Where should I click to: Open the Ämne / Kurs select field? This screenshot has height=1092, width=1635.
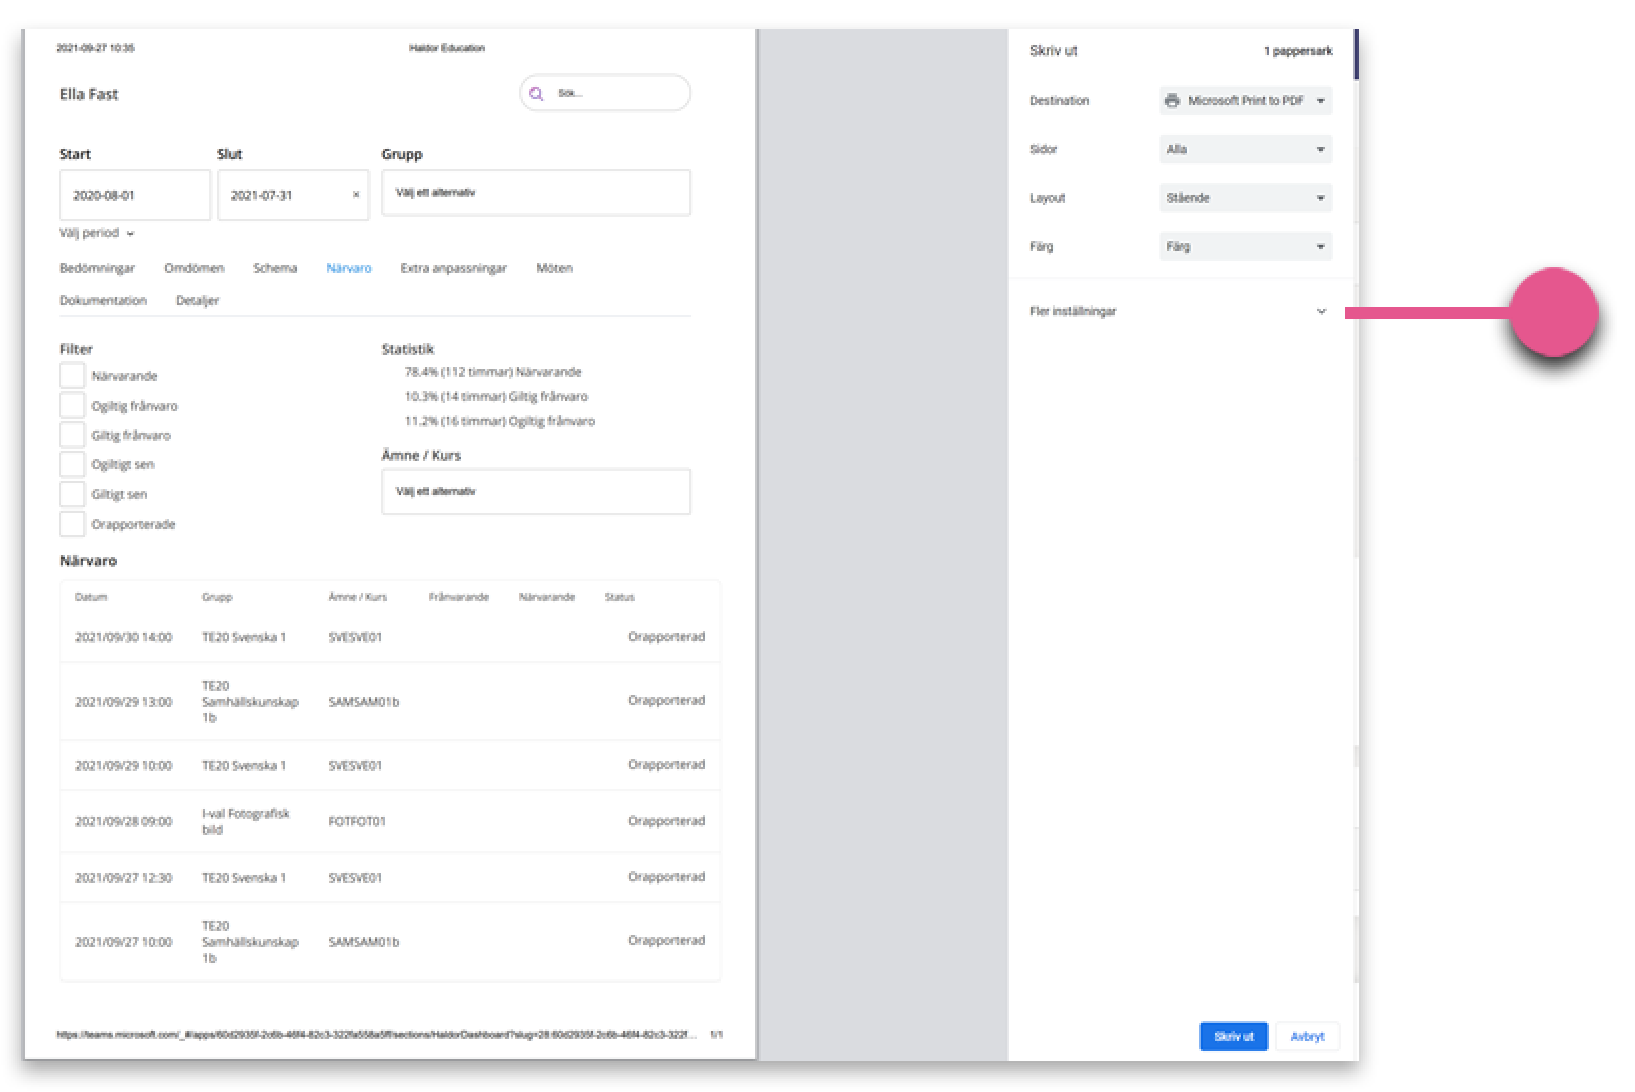click(536, 491)
